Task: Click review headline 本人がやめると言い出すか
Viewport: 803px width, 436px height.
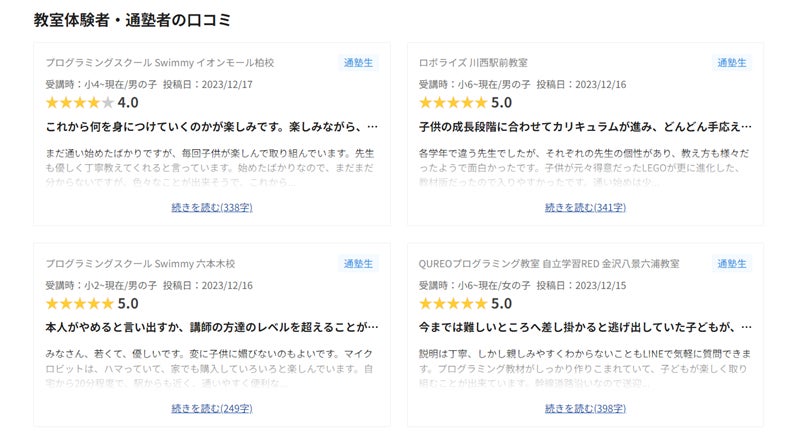Action: (212, 327)
